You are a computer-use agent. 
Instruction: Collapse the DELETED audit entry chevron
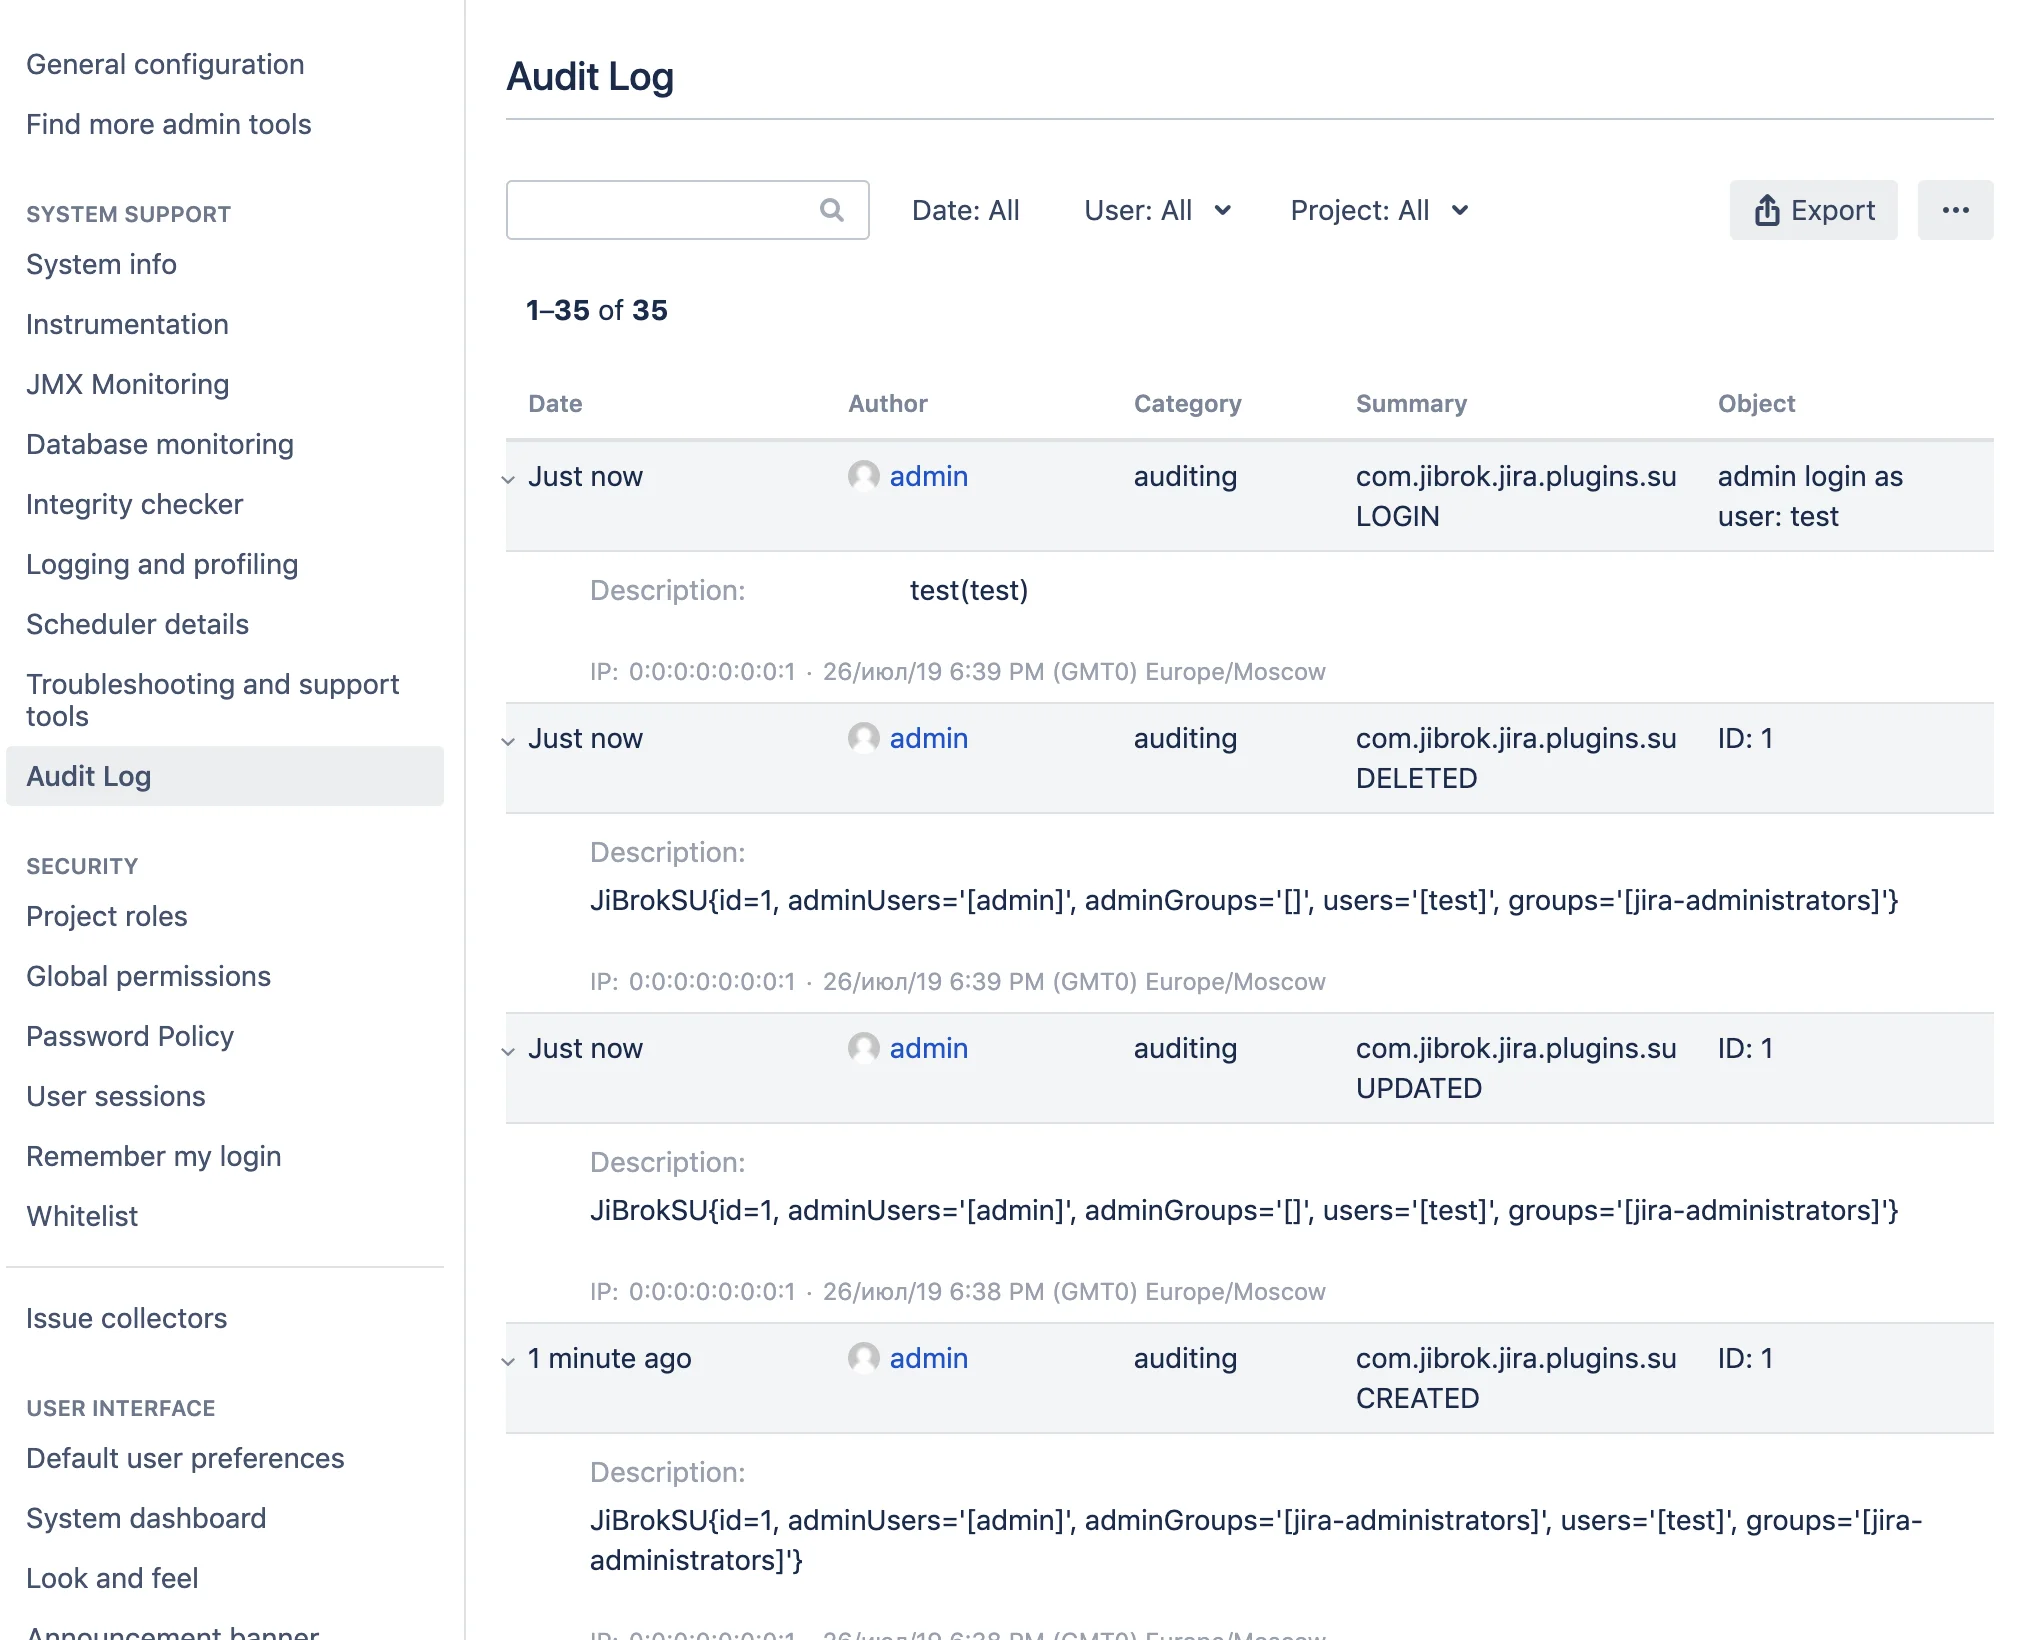[508, 741]
